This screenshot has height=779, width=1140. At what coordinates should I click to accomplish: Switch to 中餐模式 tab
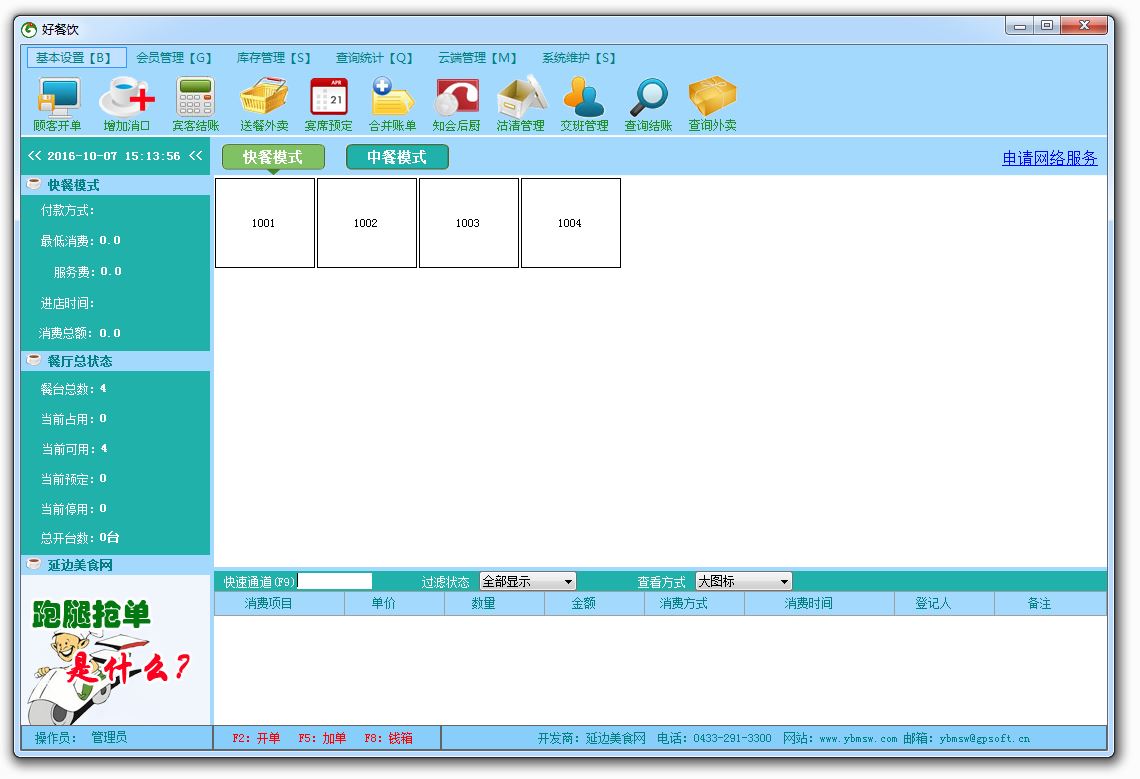(x=397, y=157)
